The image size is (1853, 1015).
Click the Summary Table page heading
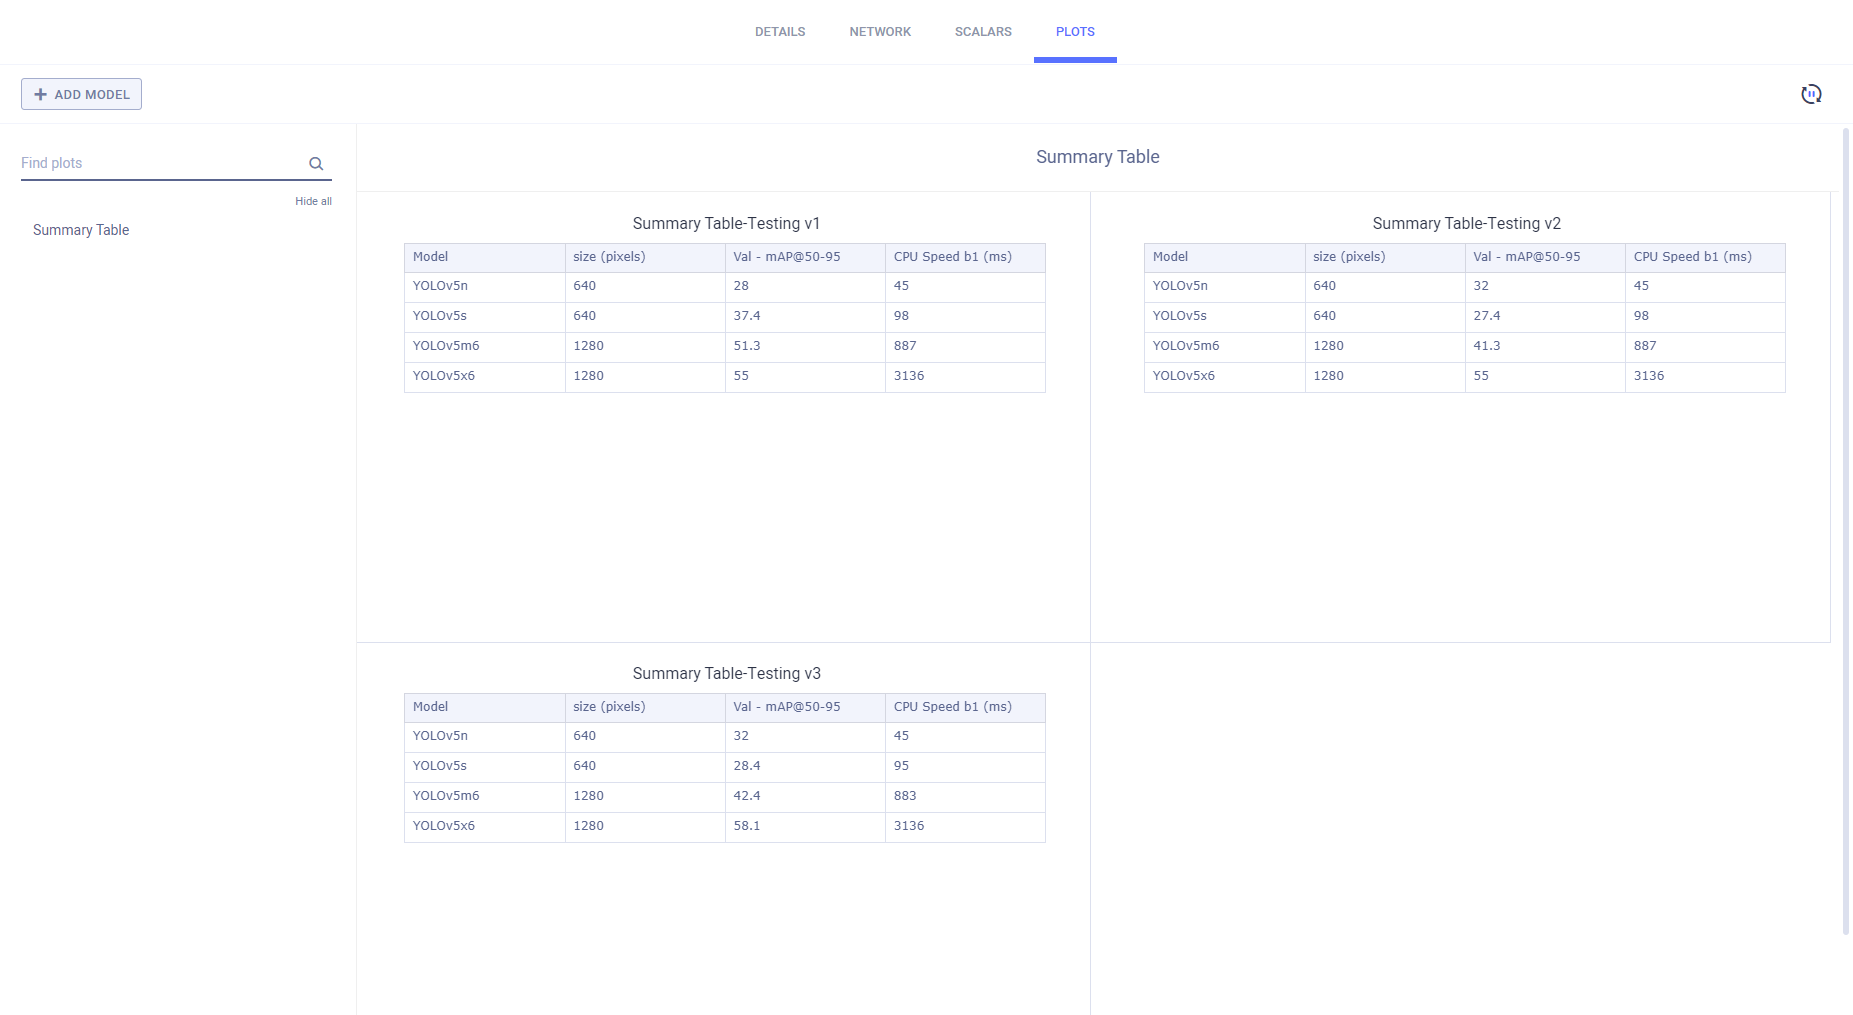(1097, 157)
